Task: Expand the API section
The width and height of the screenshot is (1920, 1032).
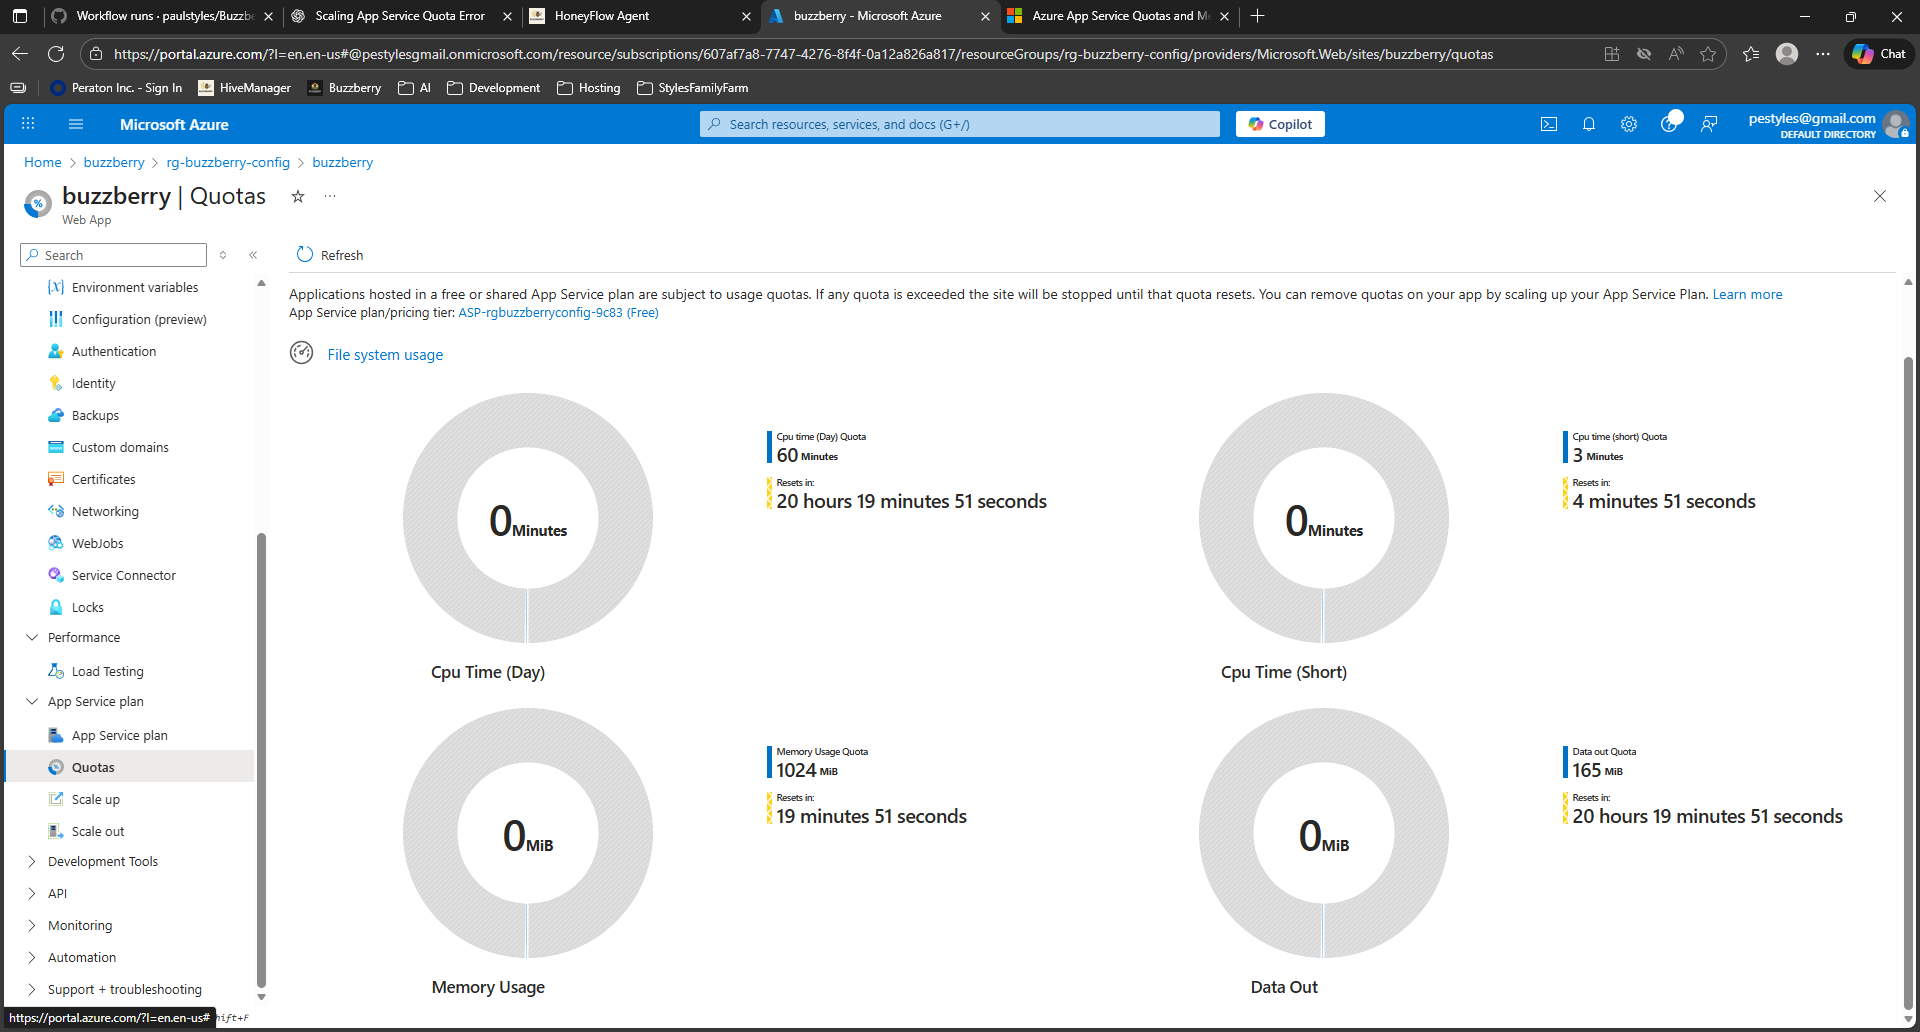Action: tap(32, 893)
